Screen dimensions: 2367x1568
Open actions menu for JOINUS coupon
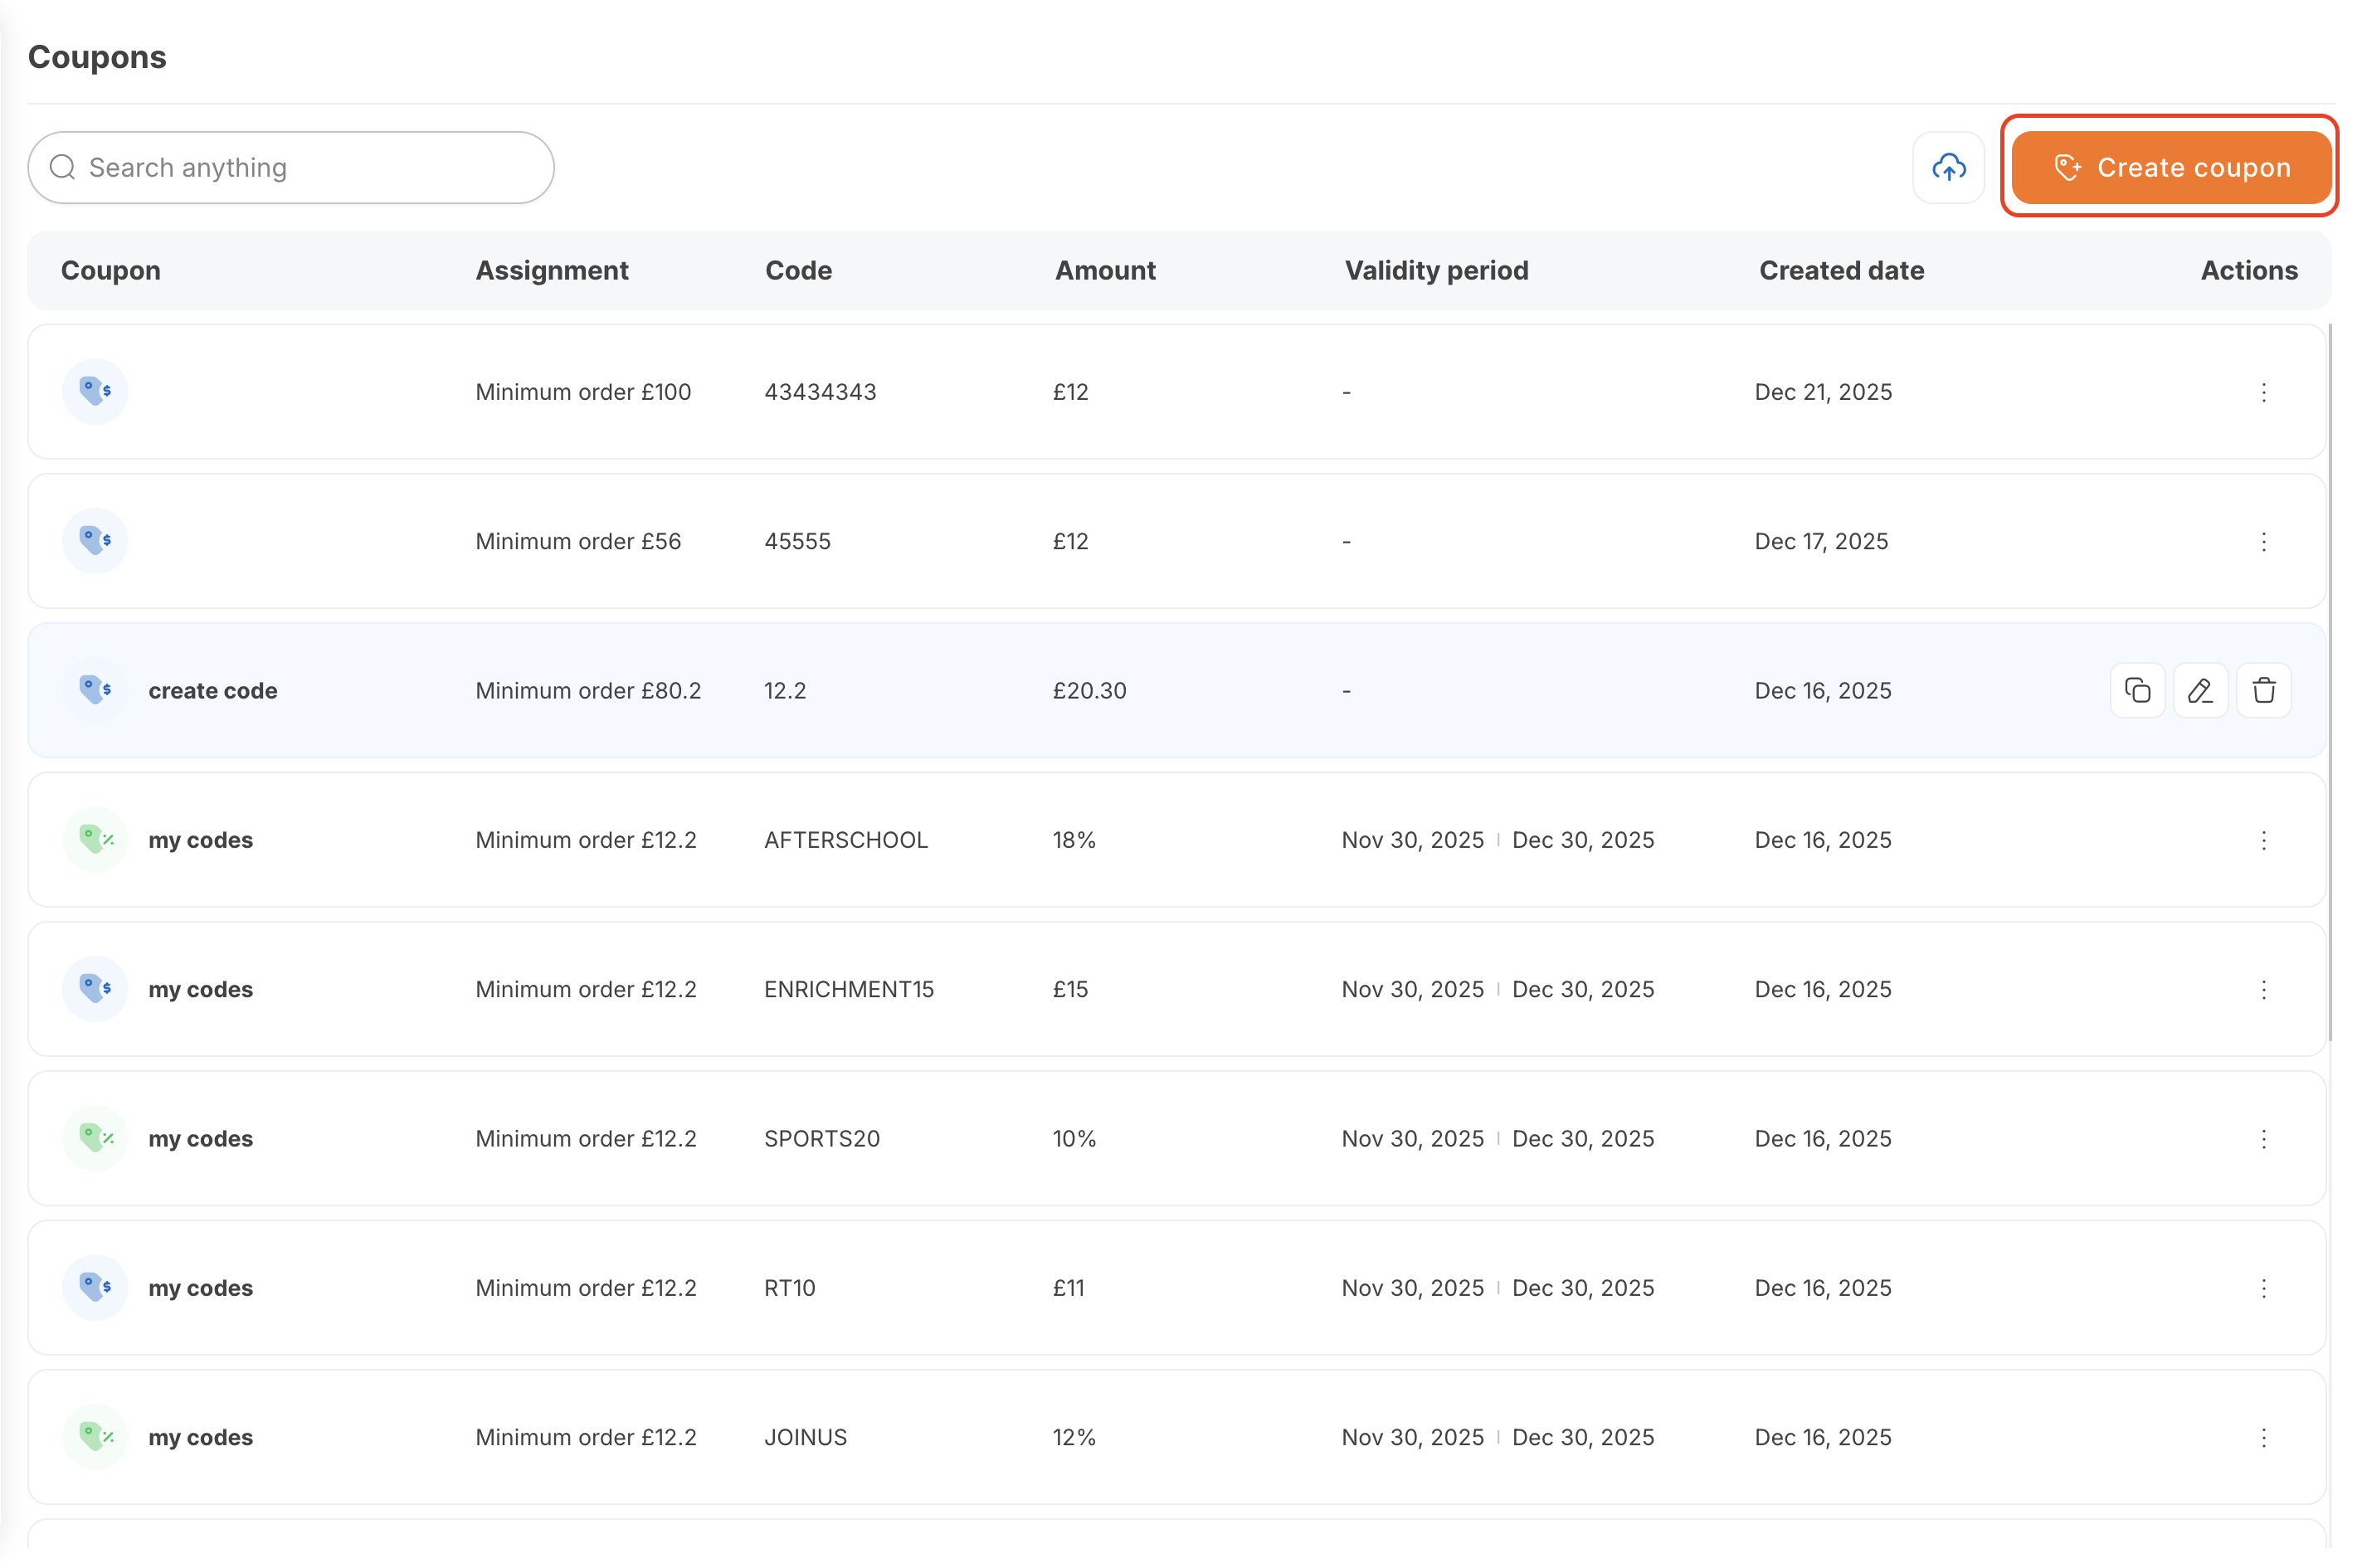(x=2263, y=1437)
